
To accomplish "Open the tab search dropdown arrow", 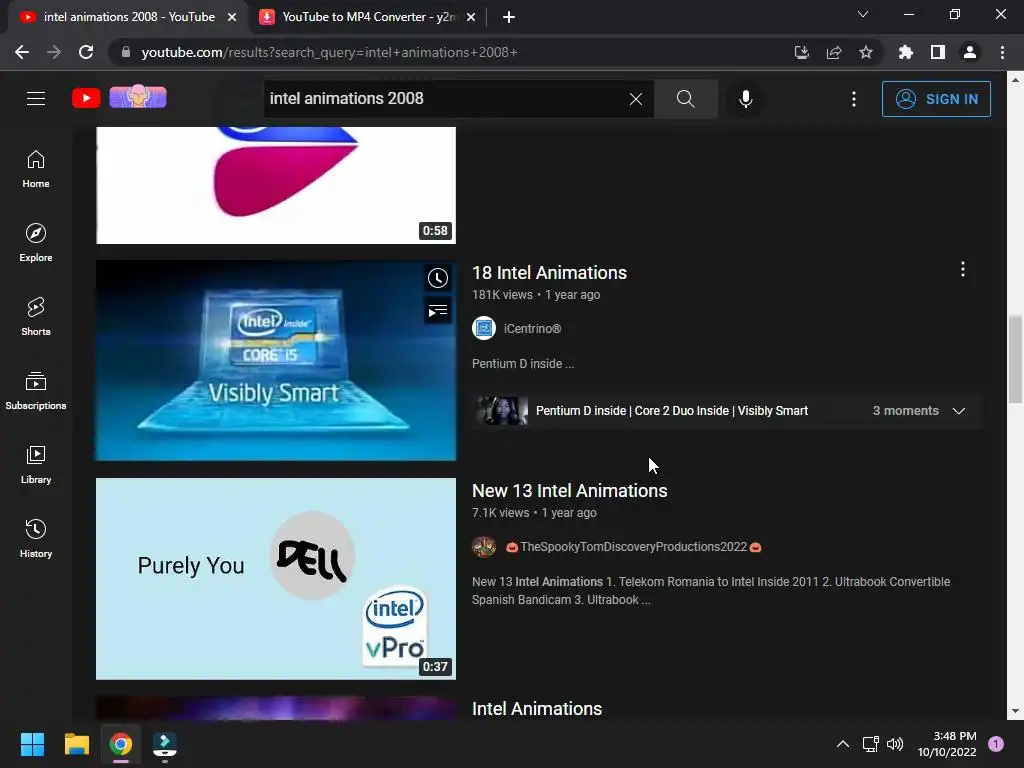I will [863, 14].
